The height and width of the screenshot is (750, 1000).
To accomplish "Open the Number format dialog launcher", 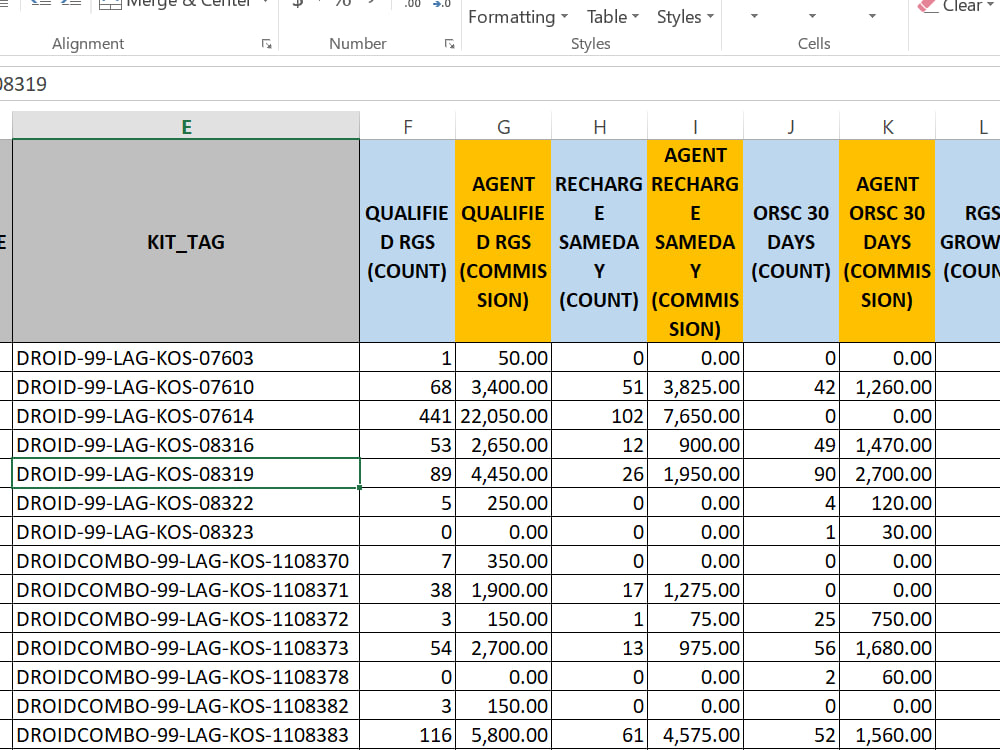I will [450, 44].
